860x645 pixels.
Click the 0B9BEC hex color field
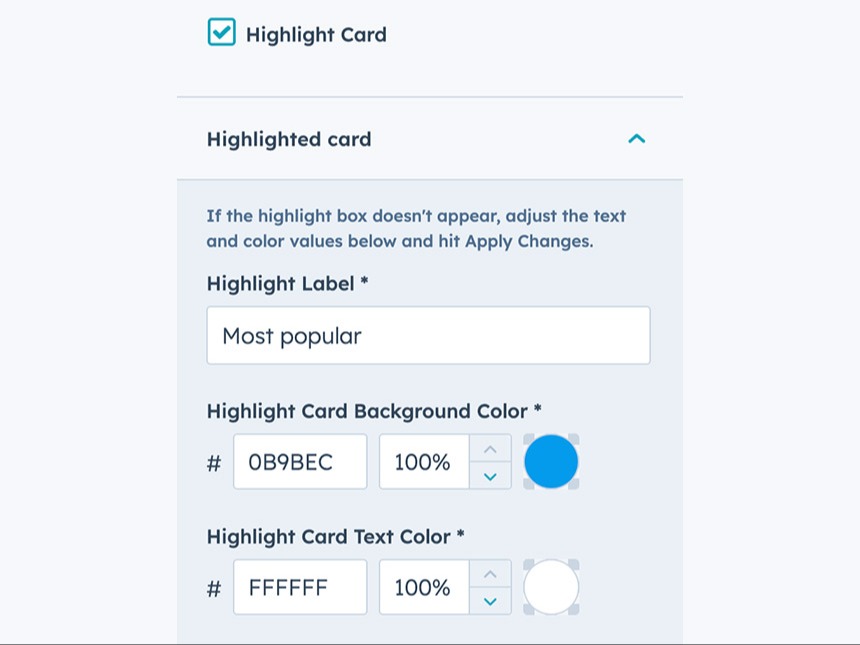(300, 462)
